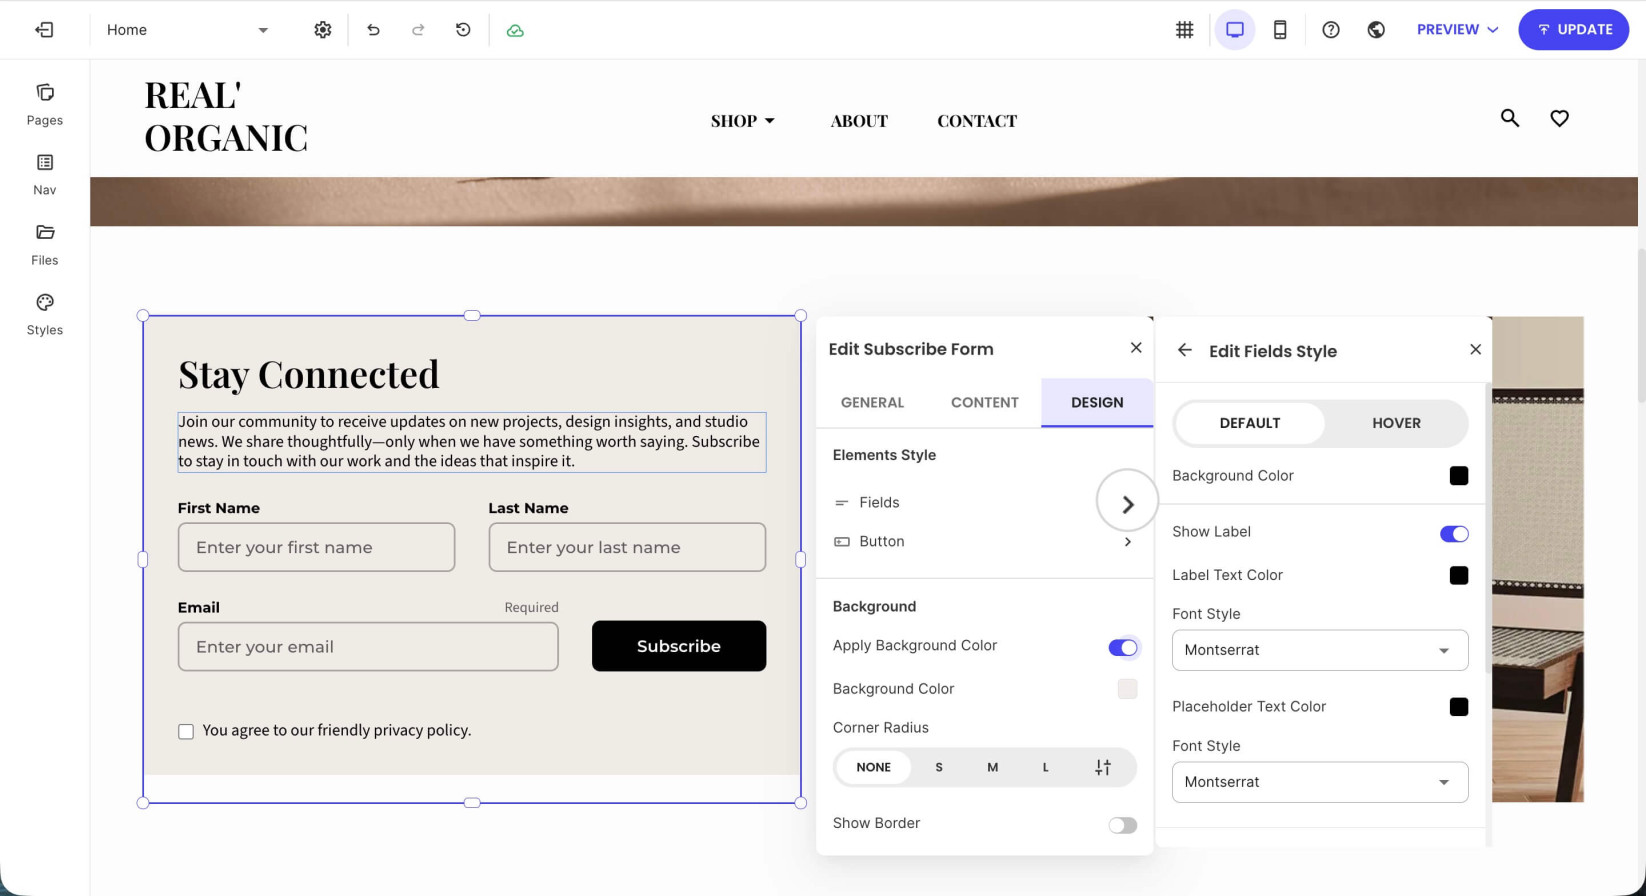Open the Files sidebar panel
The image size is (1646, 896).
click(x=45, y=244)
